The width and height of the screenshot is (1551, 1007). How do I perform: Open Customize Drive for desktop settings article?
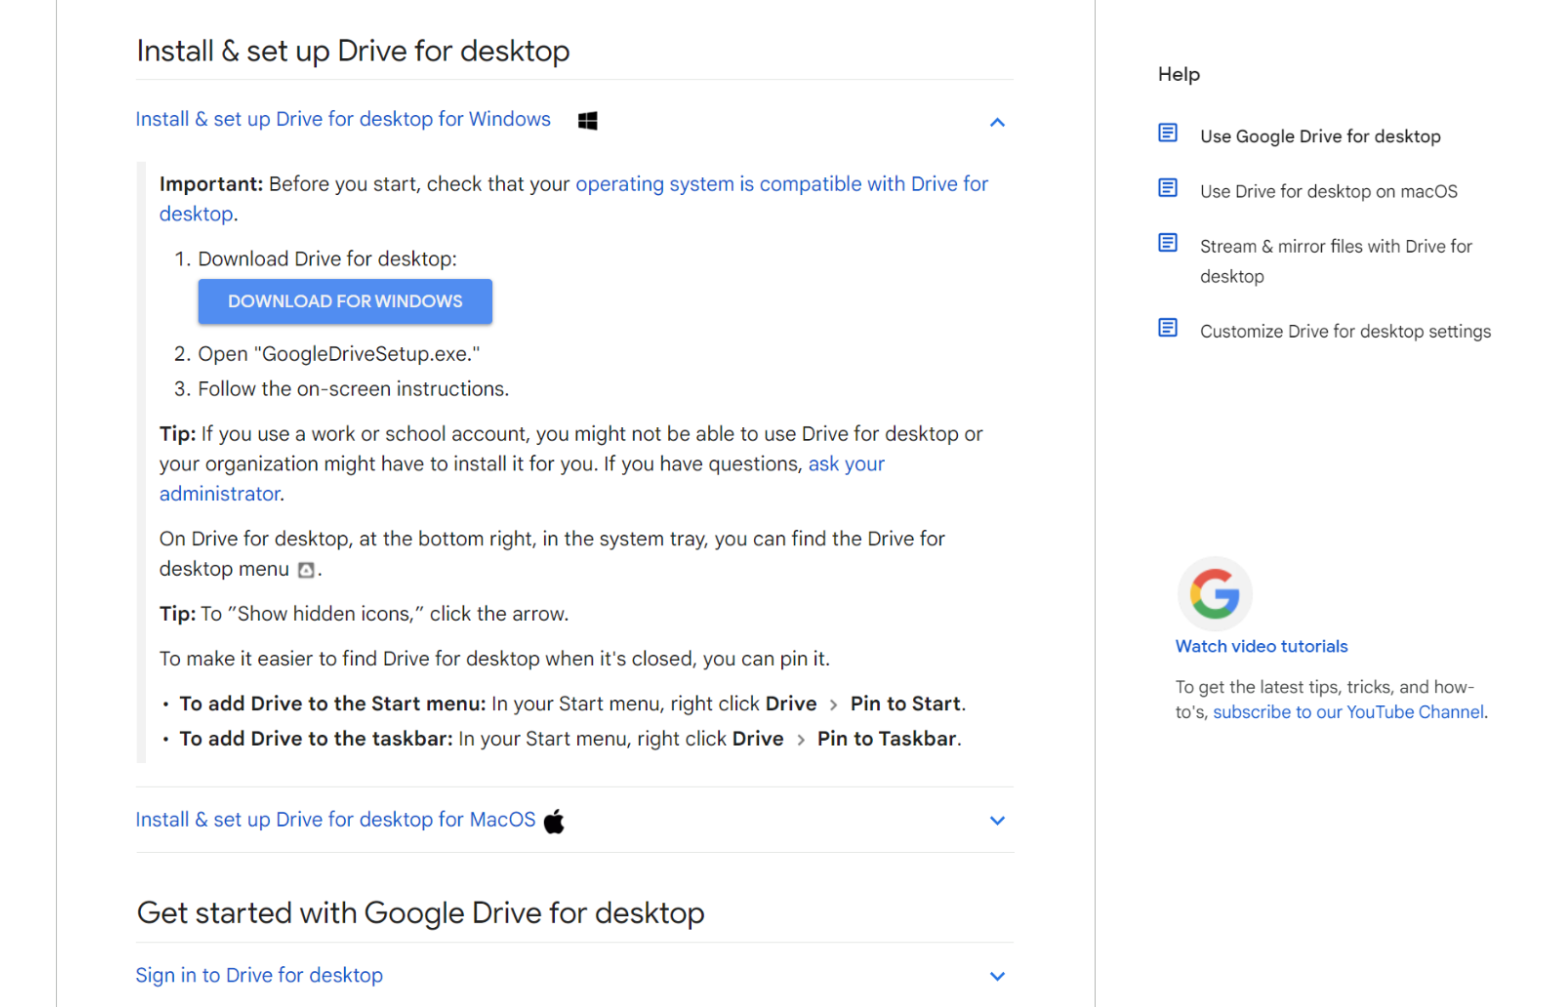[x=1345, y=331]
